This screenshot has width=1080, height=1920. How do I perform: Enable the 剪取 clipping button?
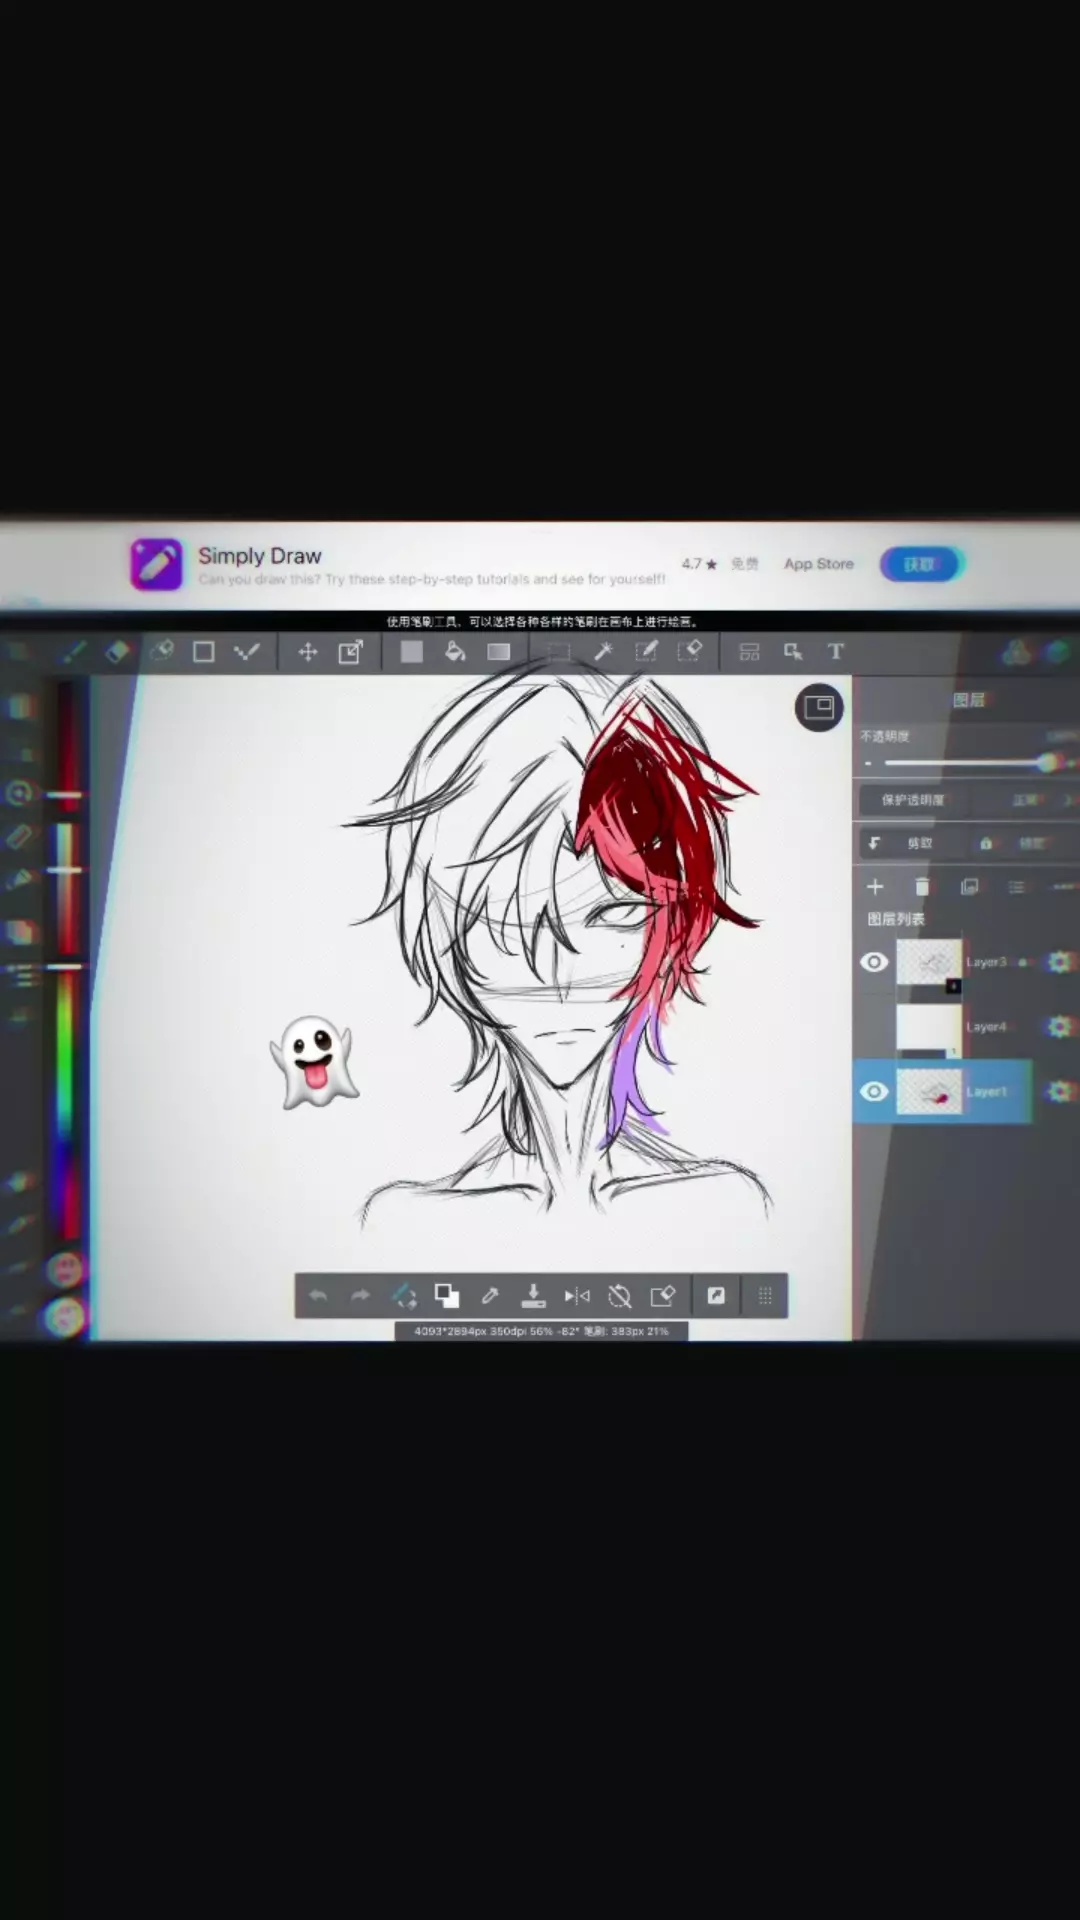pos(905,844)
